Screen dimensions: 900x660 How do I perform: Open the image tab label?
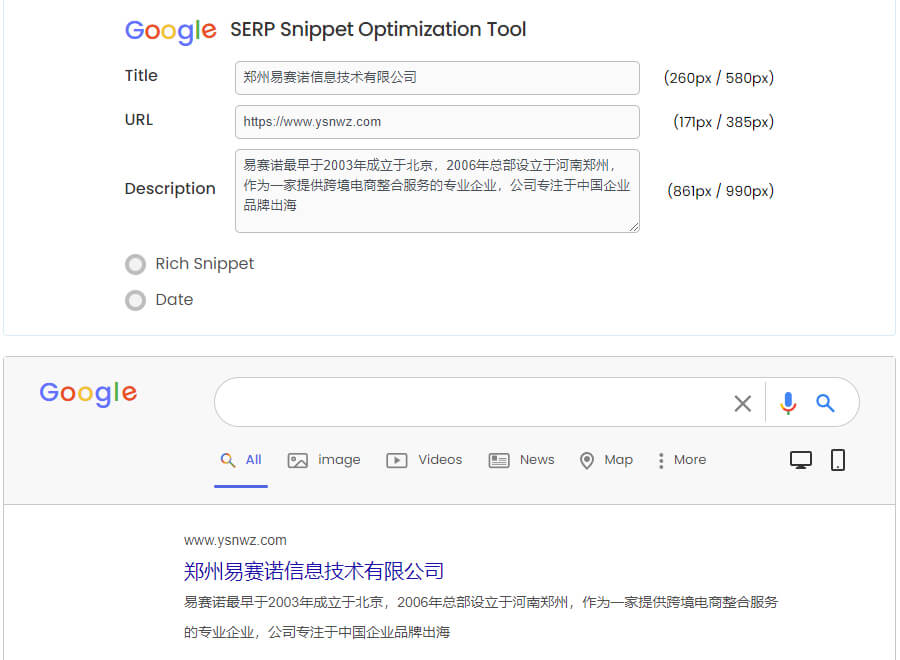click(x=339, y=460)
